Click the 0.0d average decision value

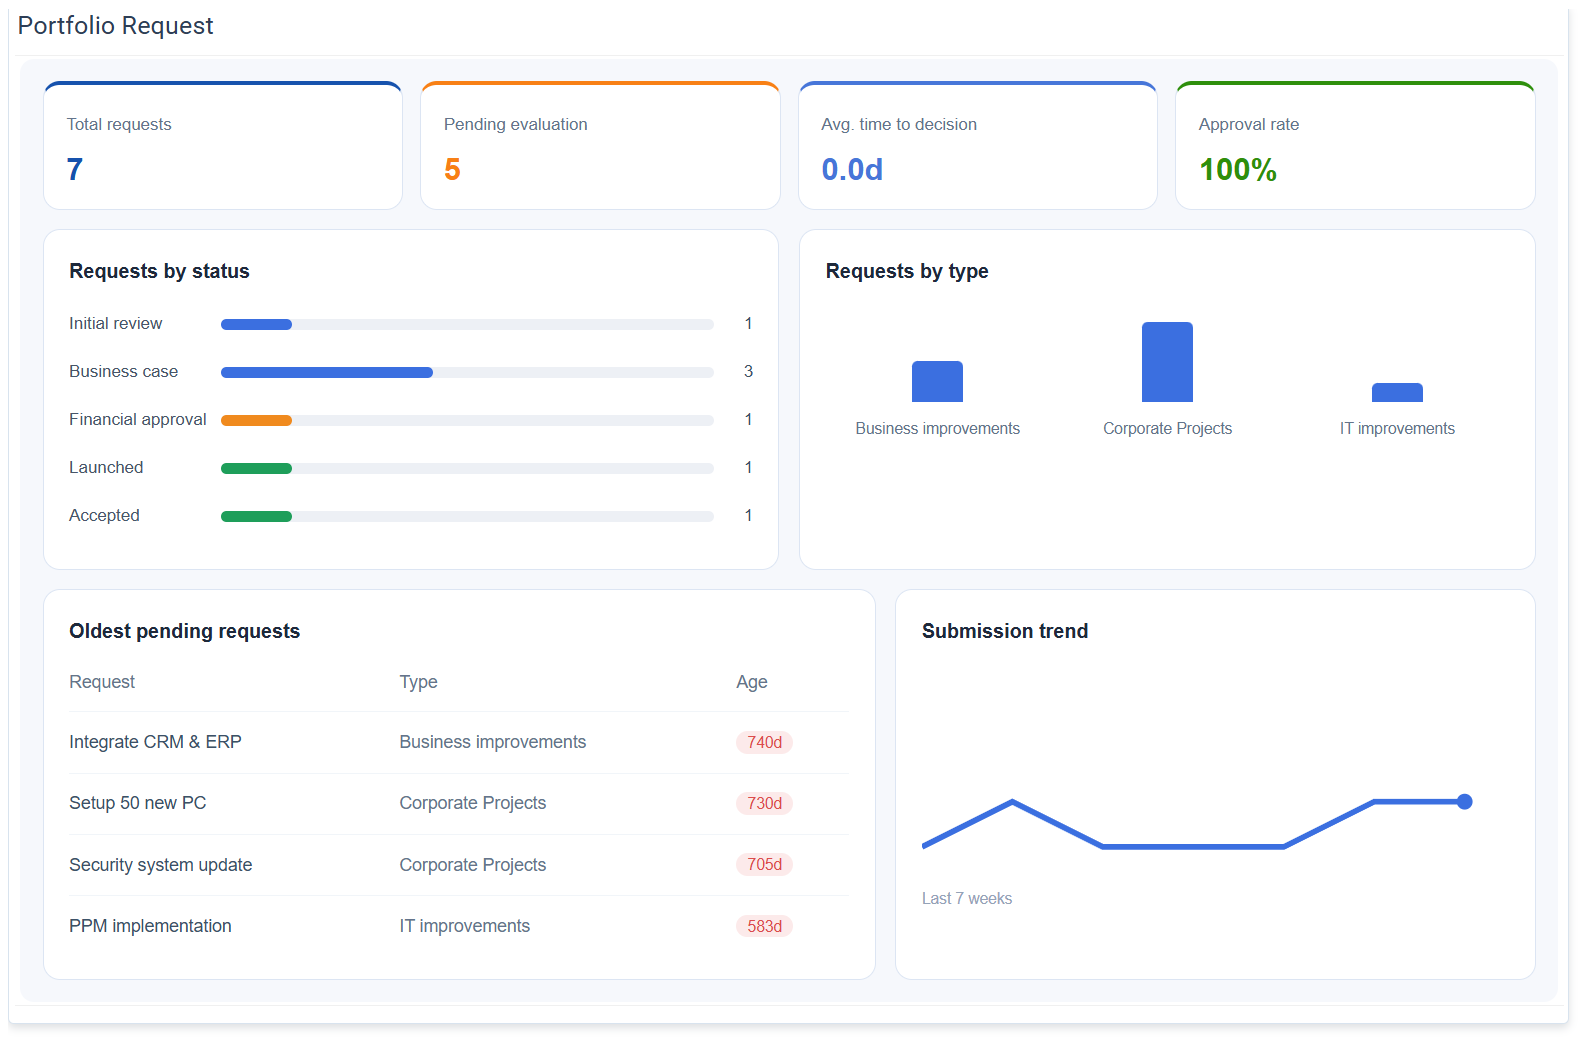point(852,170)
